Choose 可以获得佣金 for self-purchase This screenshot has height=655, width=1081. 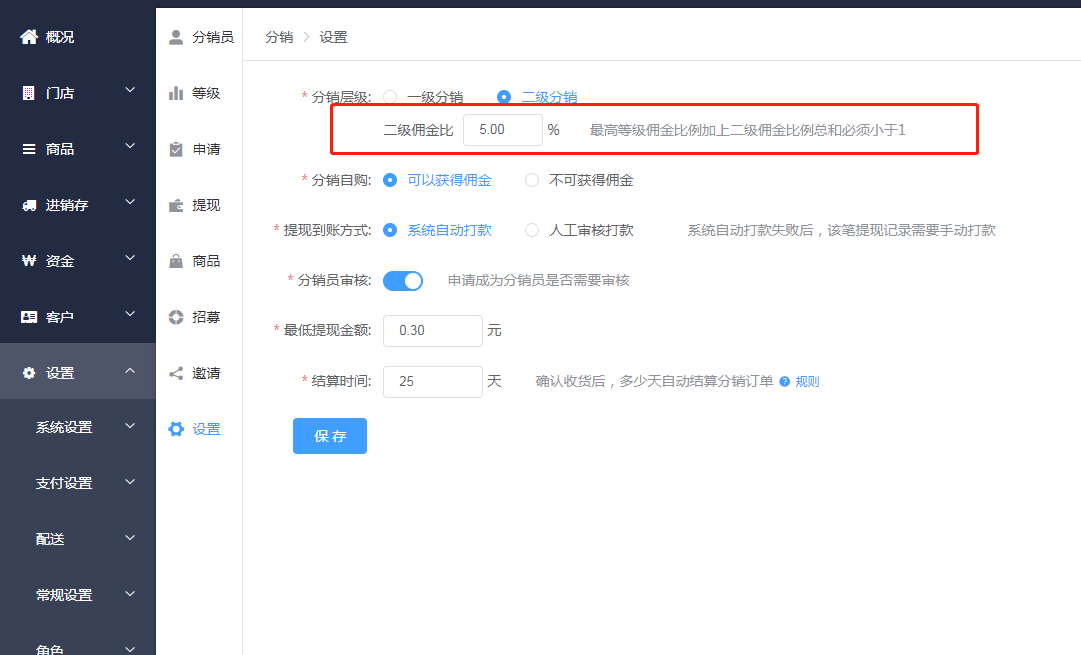(x=390, y=180)
